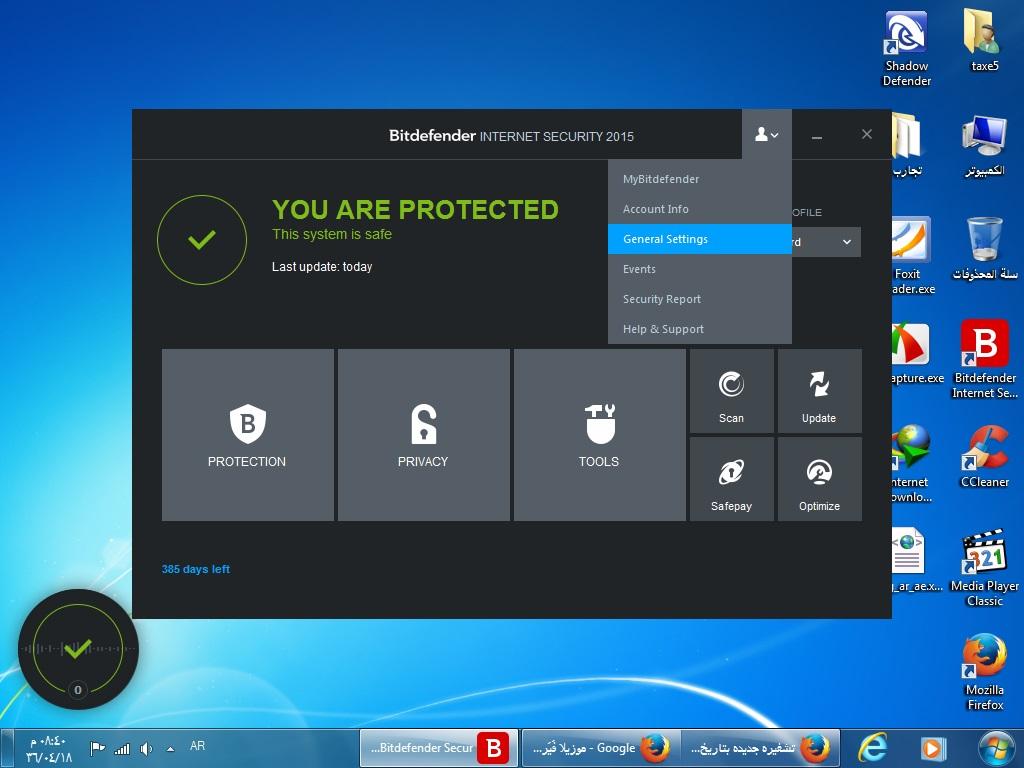Select MyBitdefender from the account menu
Screen dimensions: 1024x768
(x=699, y=179)
